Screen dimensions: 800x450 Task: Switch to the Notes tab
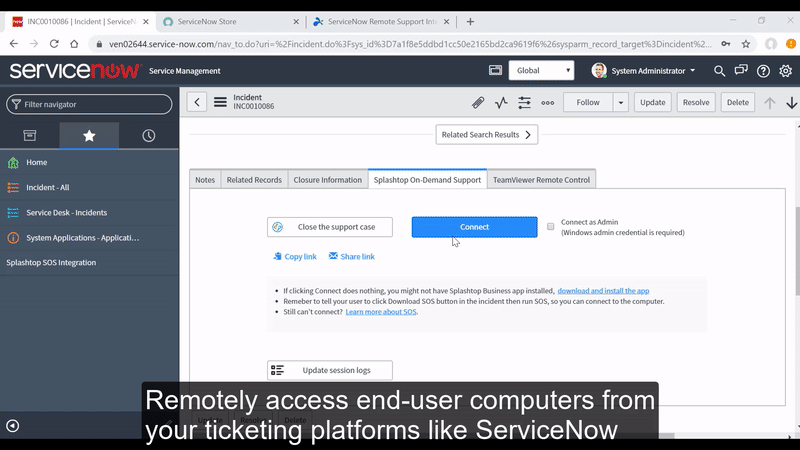(205, 180)
